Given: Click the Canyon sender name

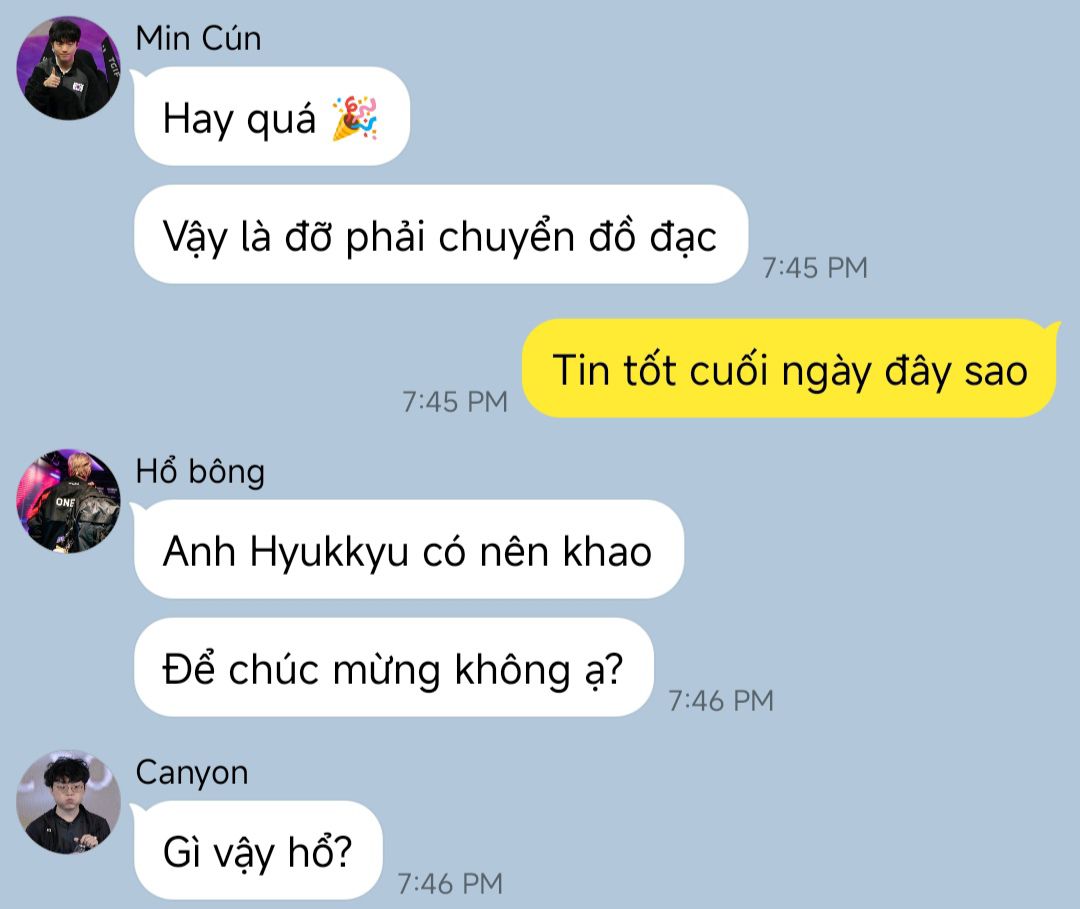Looking at the screenshot, I should tap(191, 773).
